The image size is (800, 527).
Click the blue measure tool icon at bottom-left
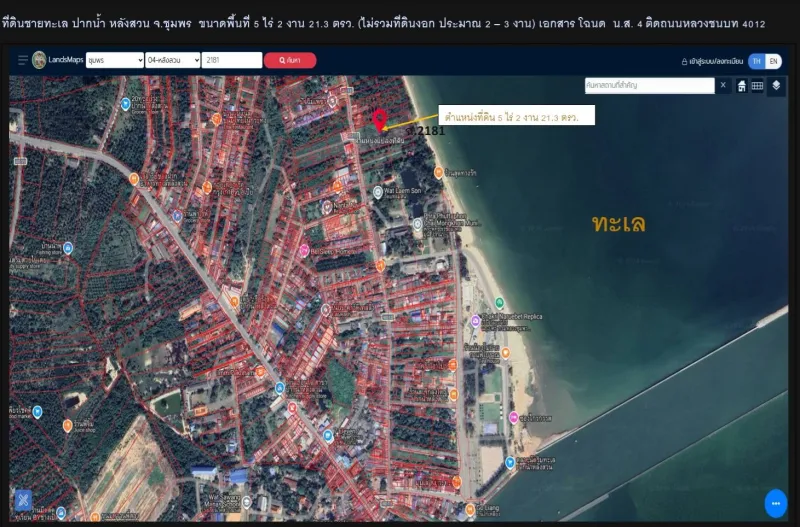[x=23, y=500]
